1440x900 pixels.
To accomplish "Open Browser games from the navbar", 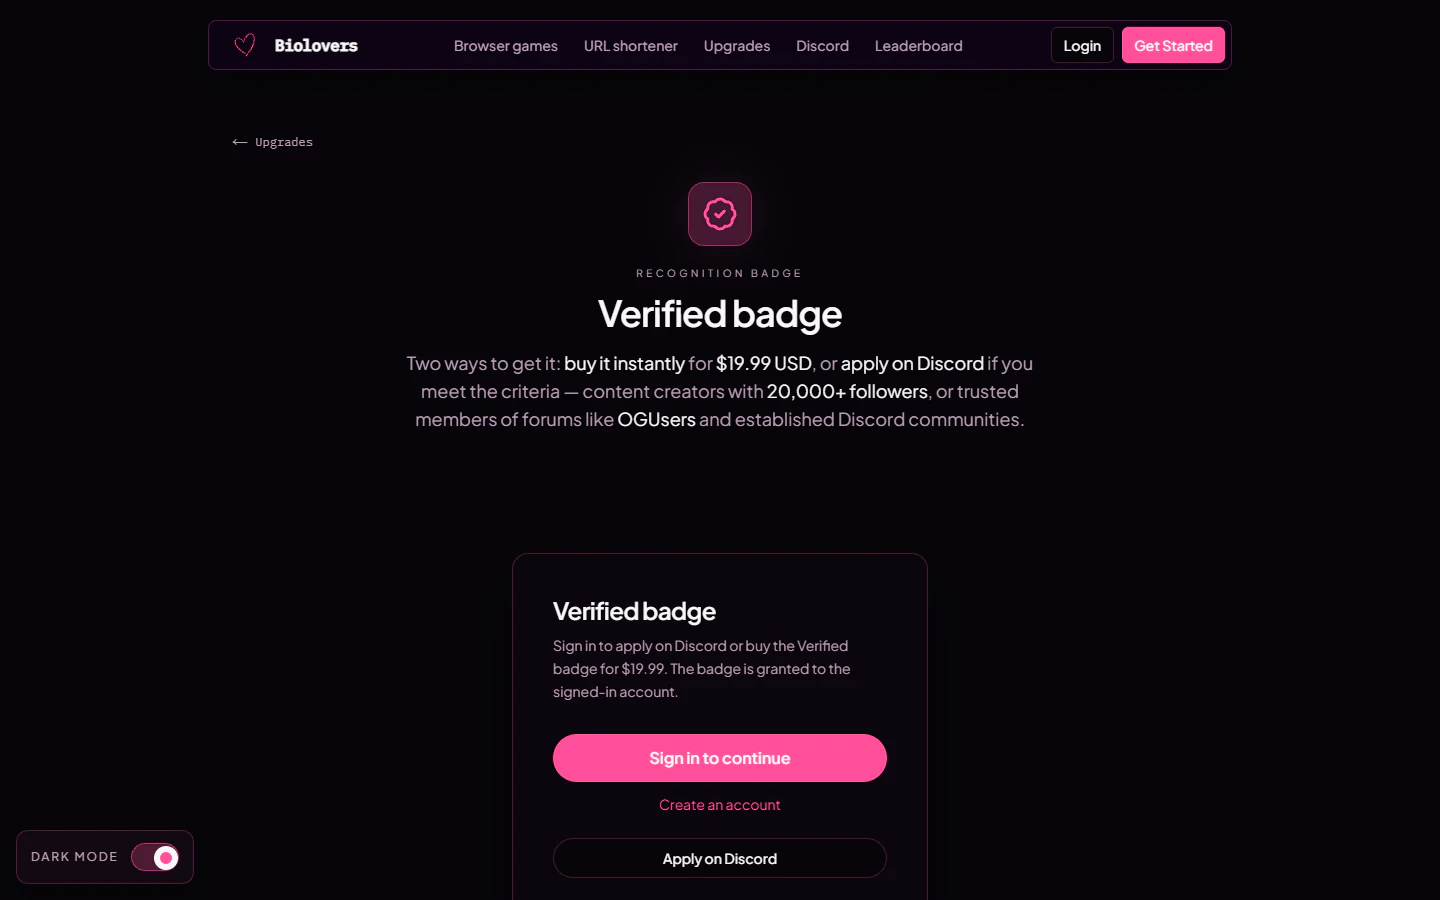I will click(x=505, y=45).
